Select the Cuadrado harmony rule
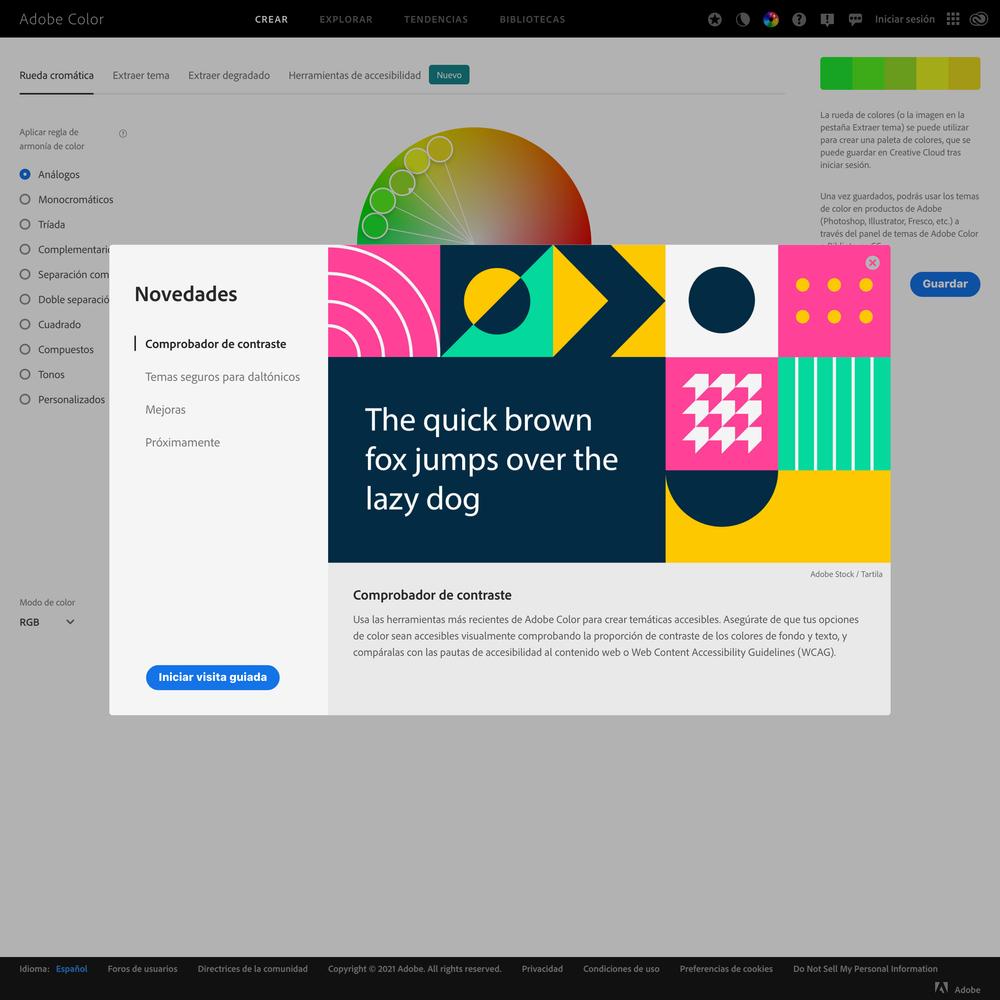The width and height of the screenshot is (1000, 1000). 25,324
